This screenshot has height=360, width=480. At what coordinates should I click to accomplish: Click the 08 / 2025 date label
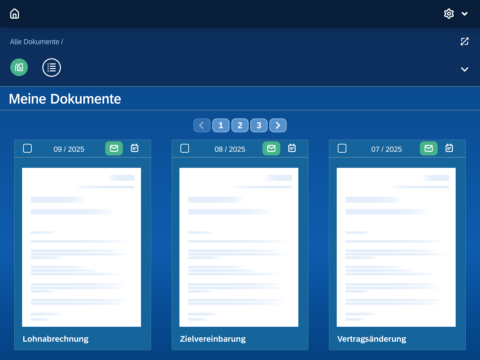pos(230,149)
